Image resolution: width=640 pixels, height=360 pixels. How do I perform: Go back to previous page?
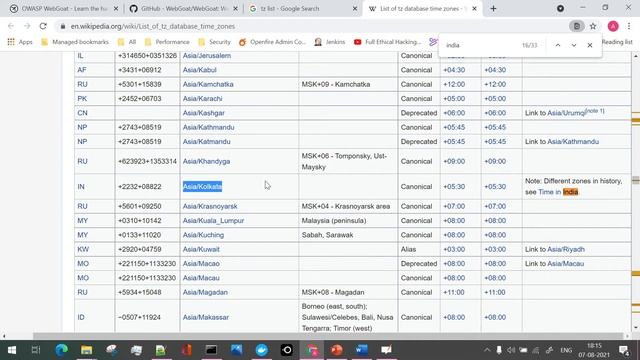pos(11,26)
